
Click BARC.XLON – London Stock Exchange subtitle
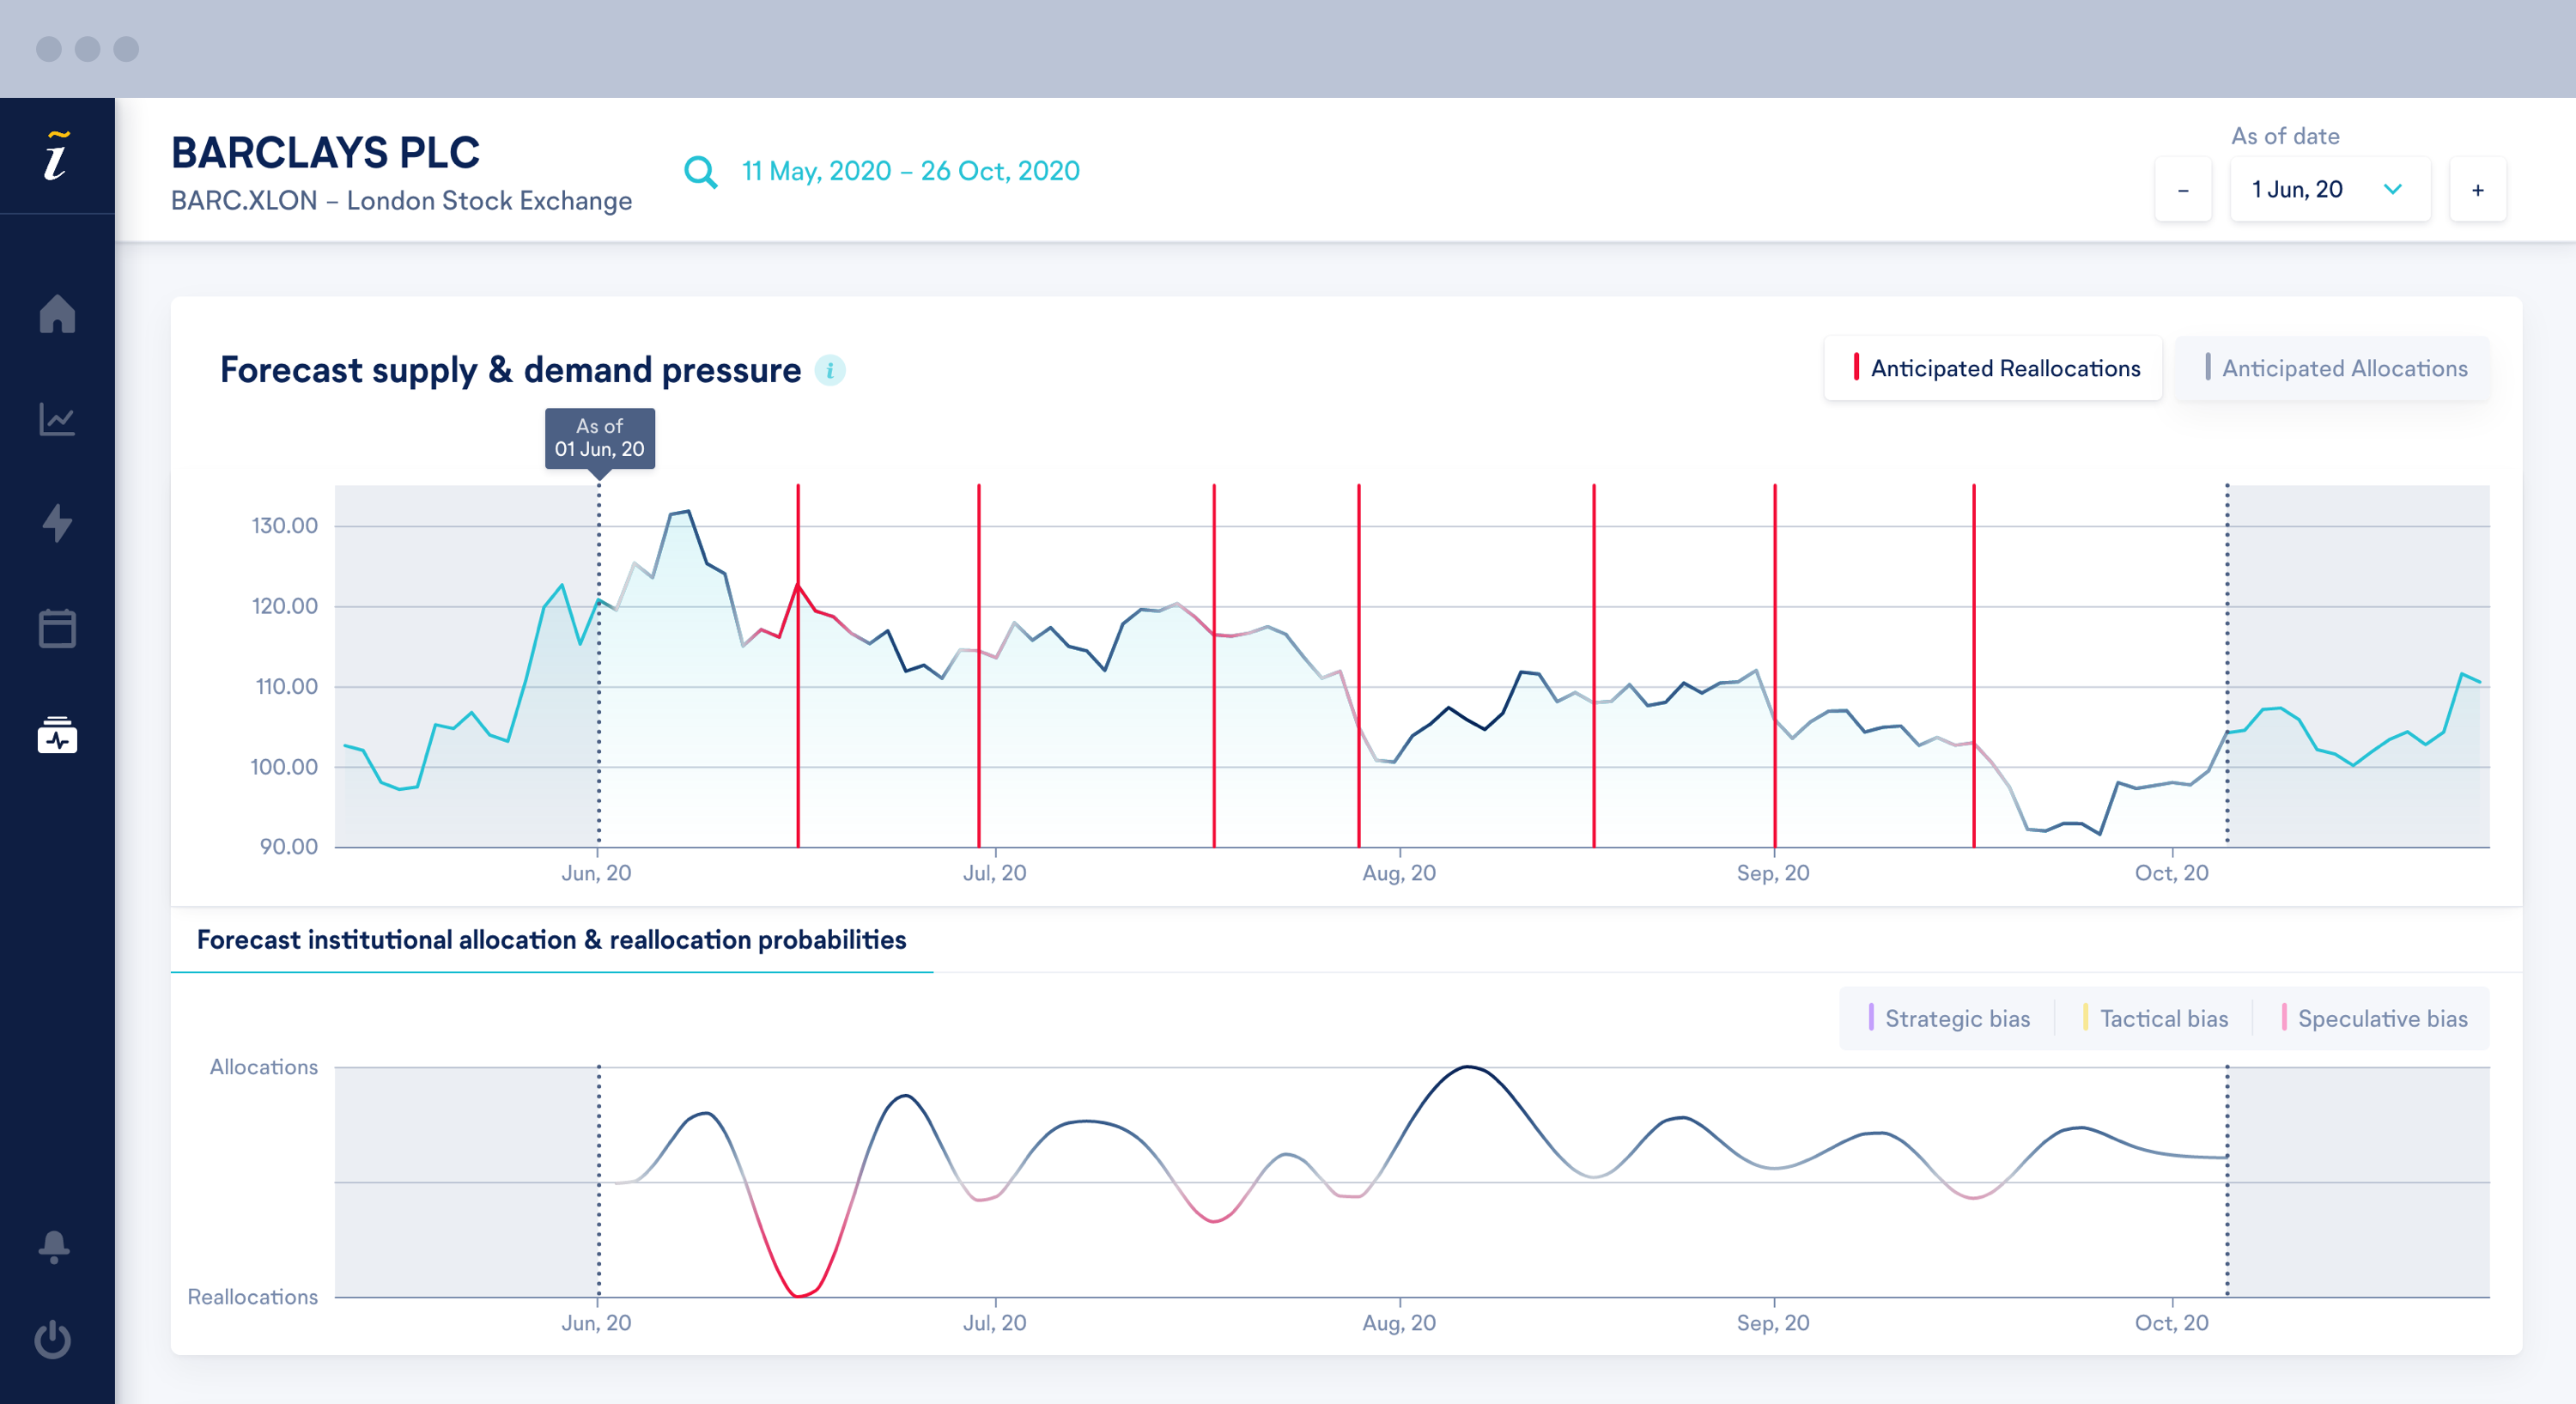[401, 200]
